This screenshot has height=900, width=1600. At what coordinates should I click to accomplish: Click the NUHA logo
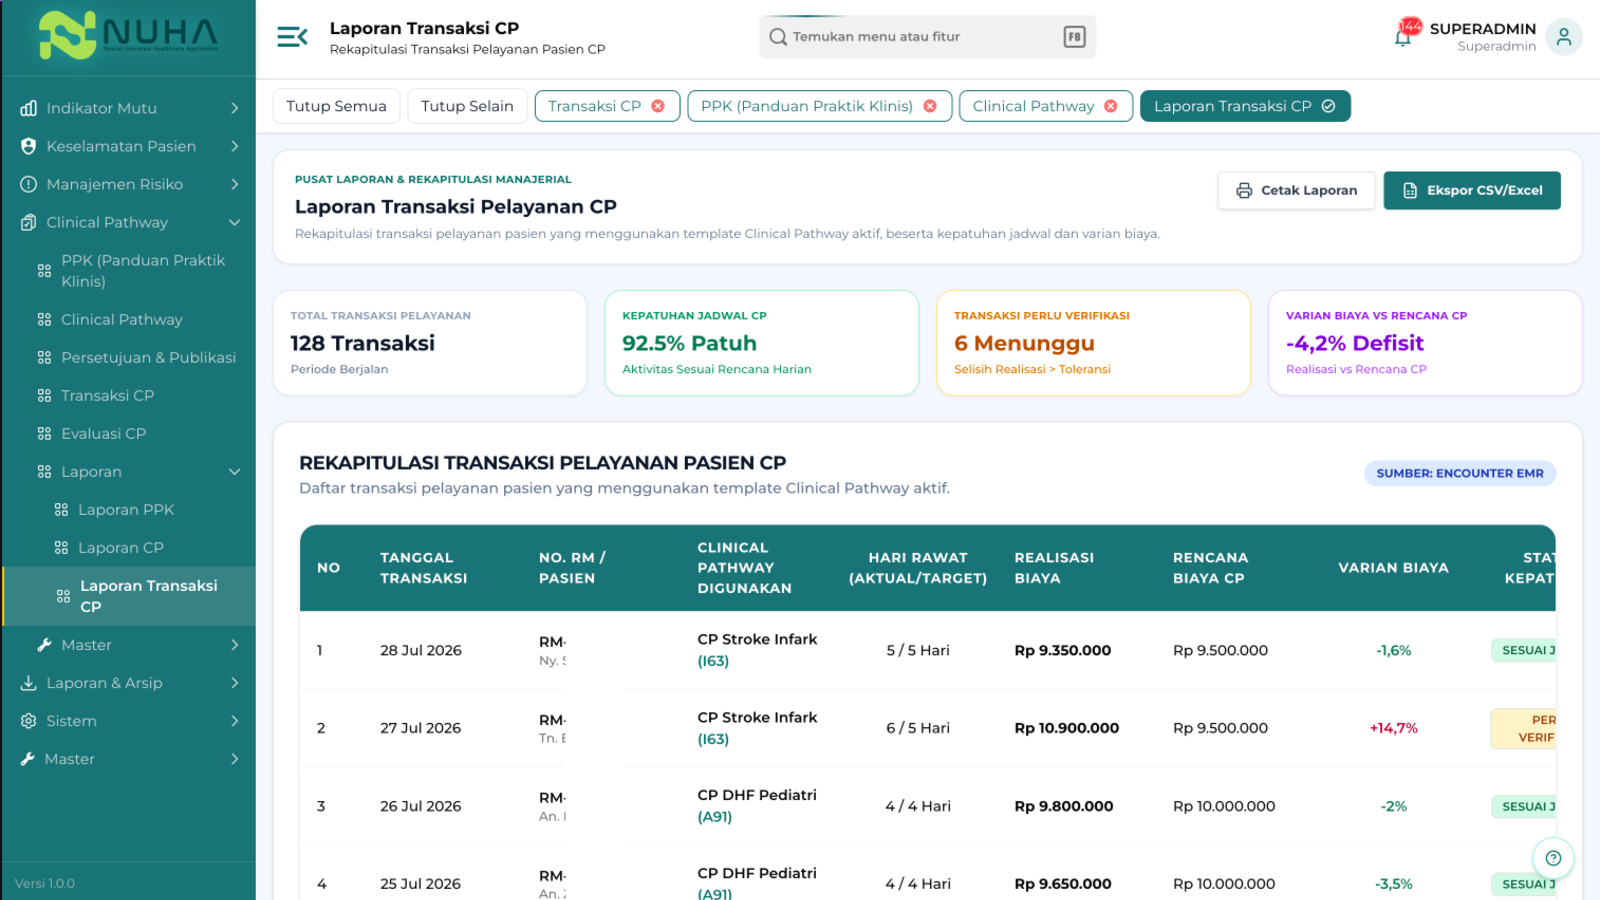click(x=128, y=36)
